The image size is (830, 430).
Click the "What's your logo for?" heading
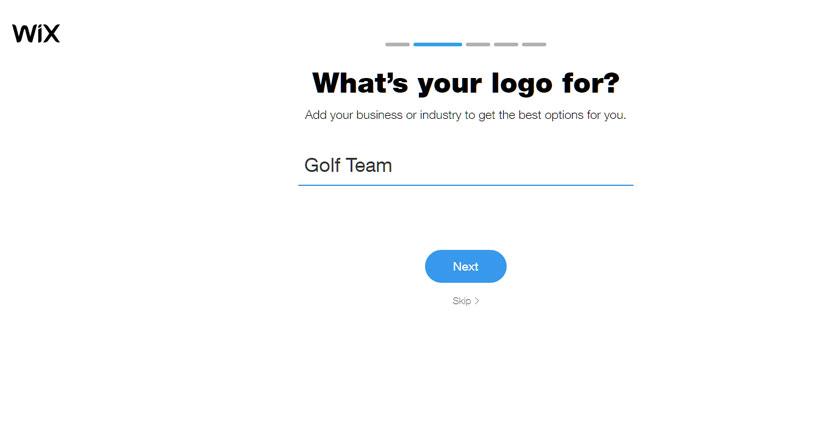[466, 84]
